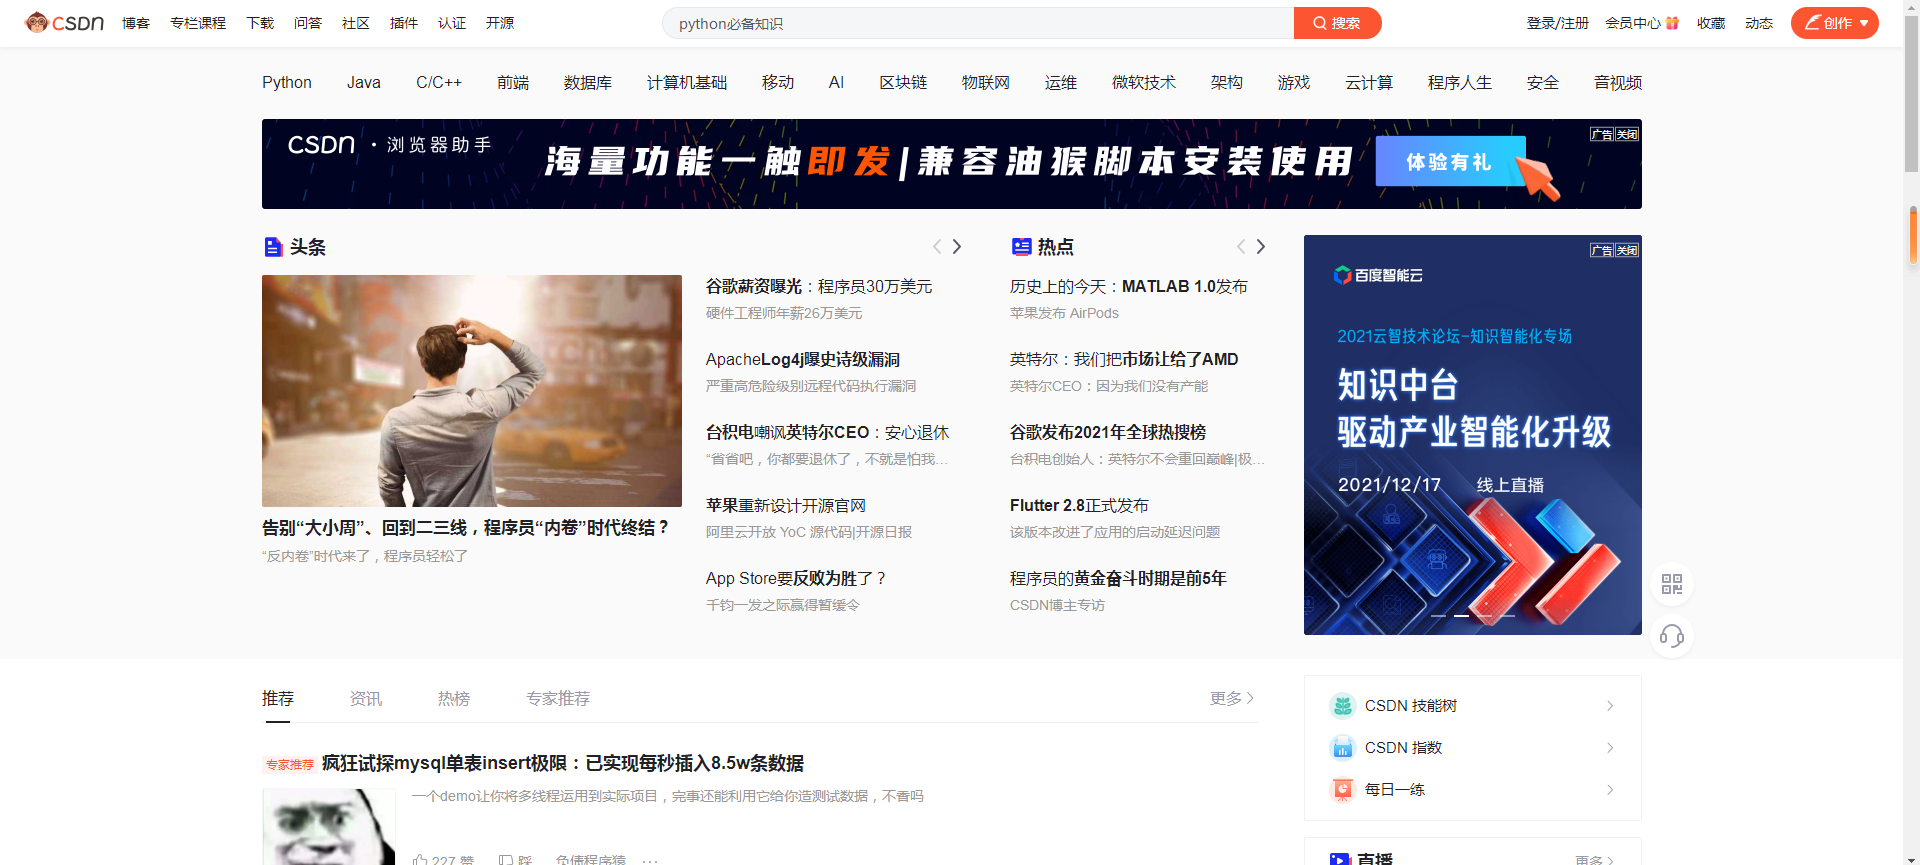Go to next 头条 page arrow
Viewport: 1920px width, 865px height.
tap(957, 247)
